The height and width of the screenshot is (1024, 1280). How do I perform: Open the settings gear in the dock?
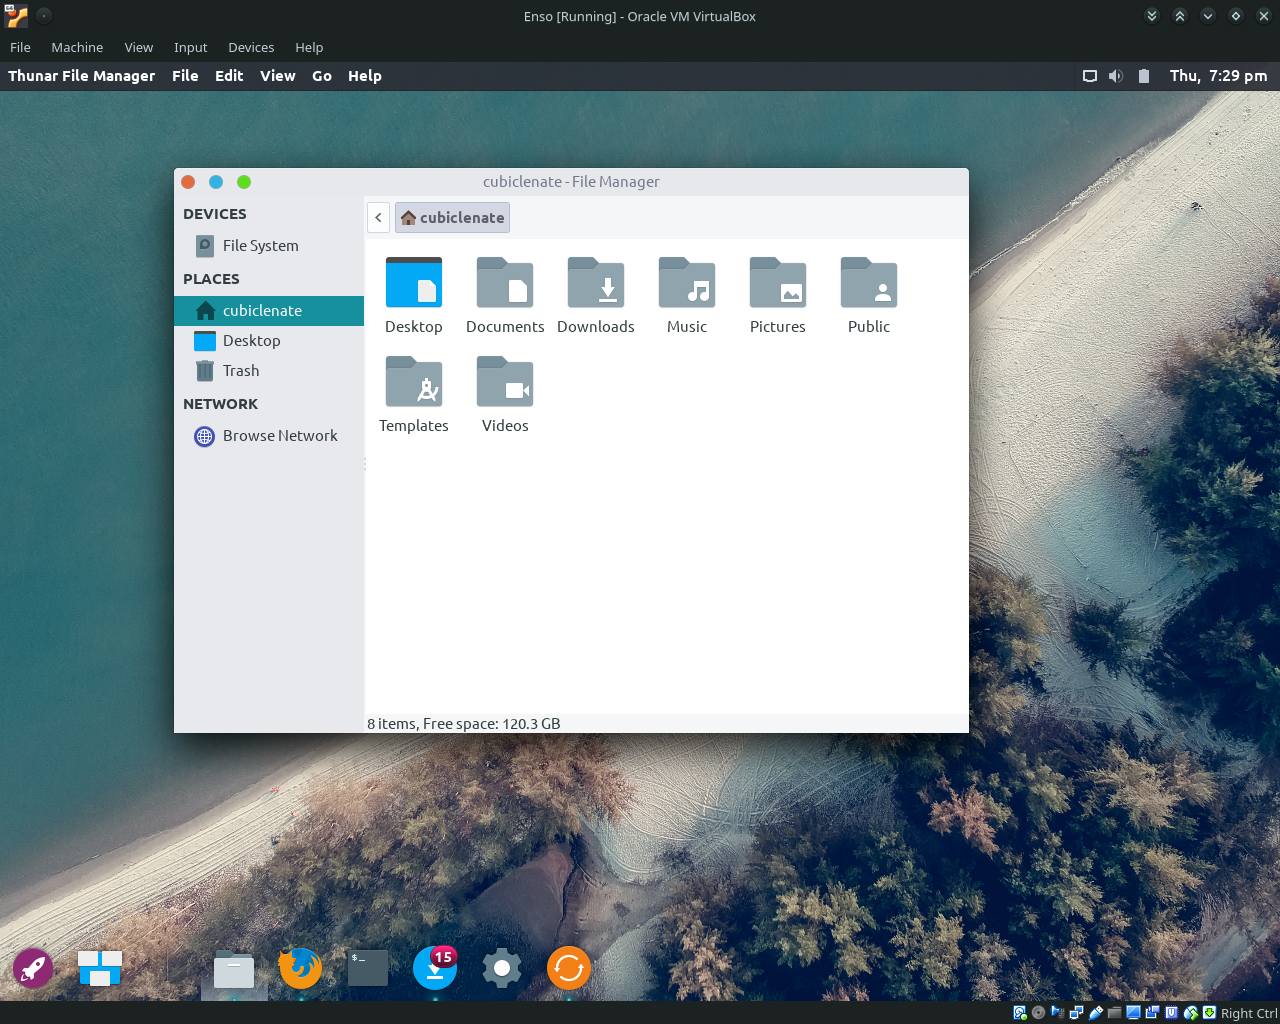click(501, 967)
